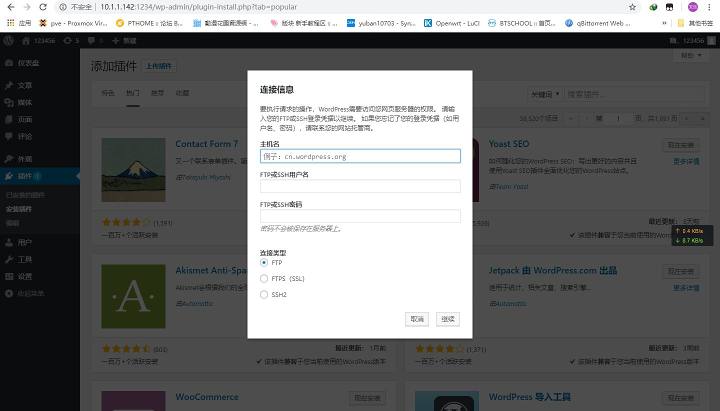Screen dimensions: 720x411
Task: Switch to the 热门 popular tab
Action: [133, 93]
